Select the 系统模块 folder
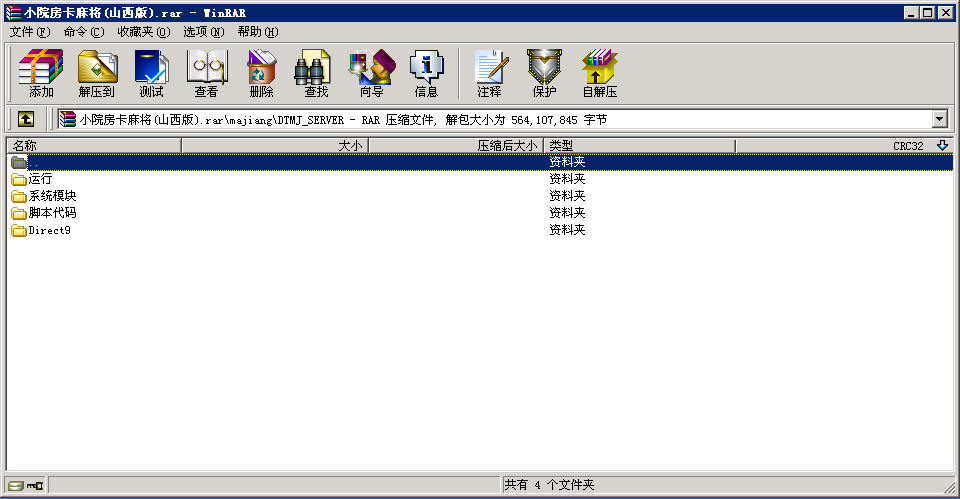Screen dimensions: 960x499 coord(52,196)
